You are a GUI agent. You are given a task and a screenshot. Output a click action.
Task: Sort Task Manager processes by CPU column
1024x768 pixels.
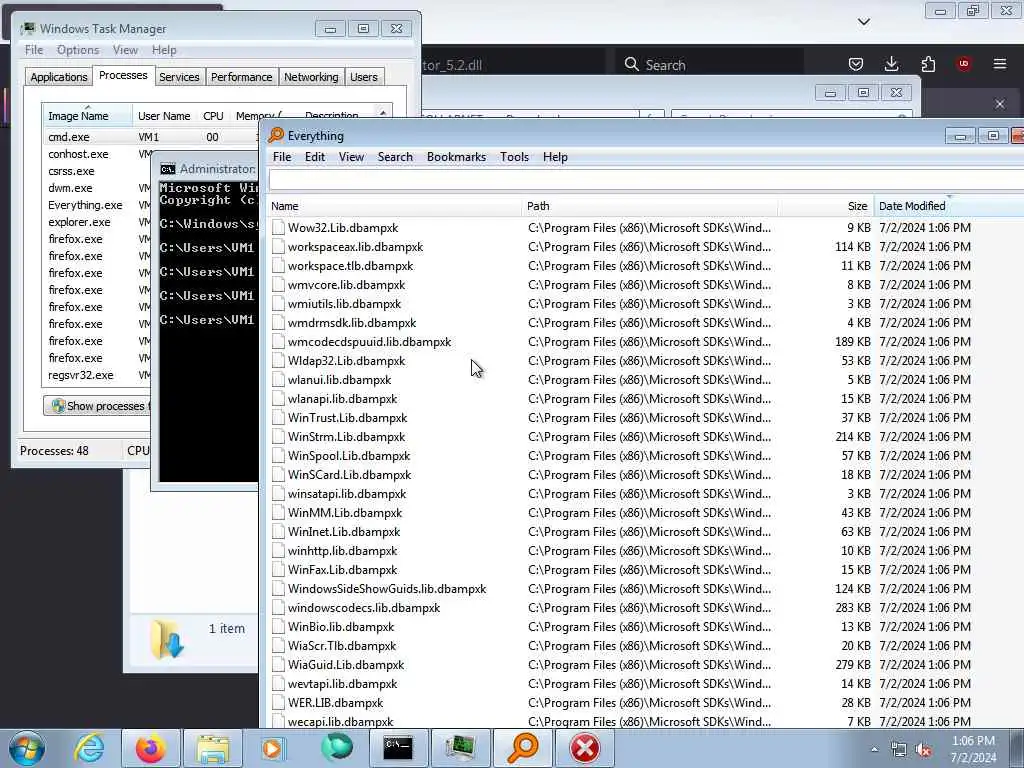[213, 116]
